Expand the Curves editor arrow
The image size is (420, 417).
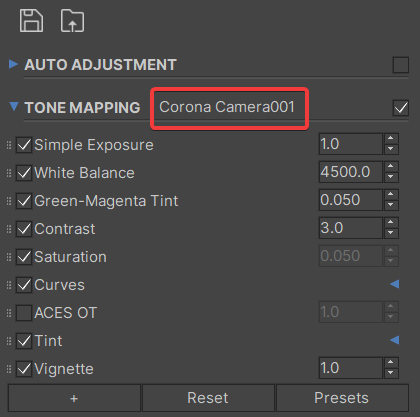click(395, 284)
